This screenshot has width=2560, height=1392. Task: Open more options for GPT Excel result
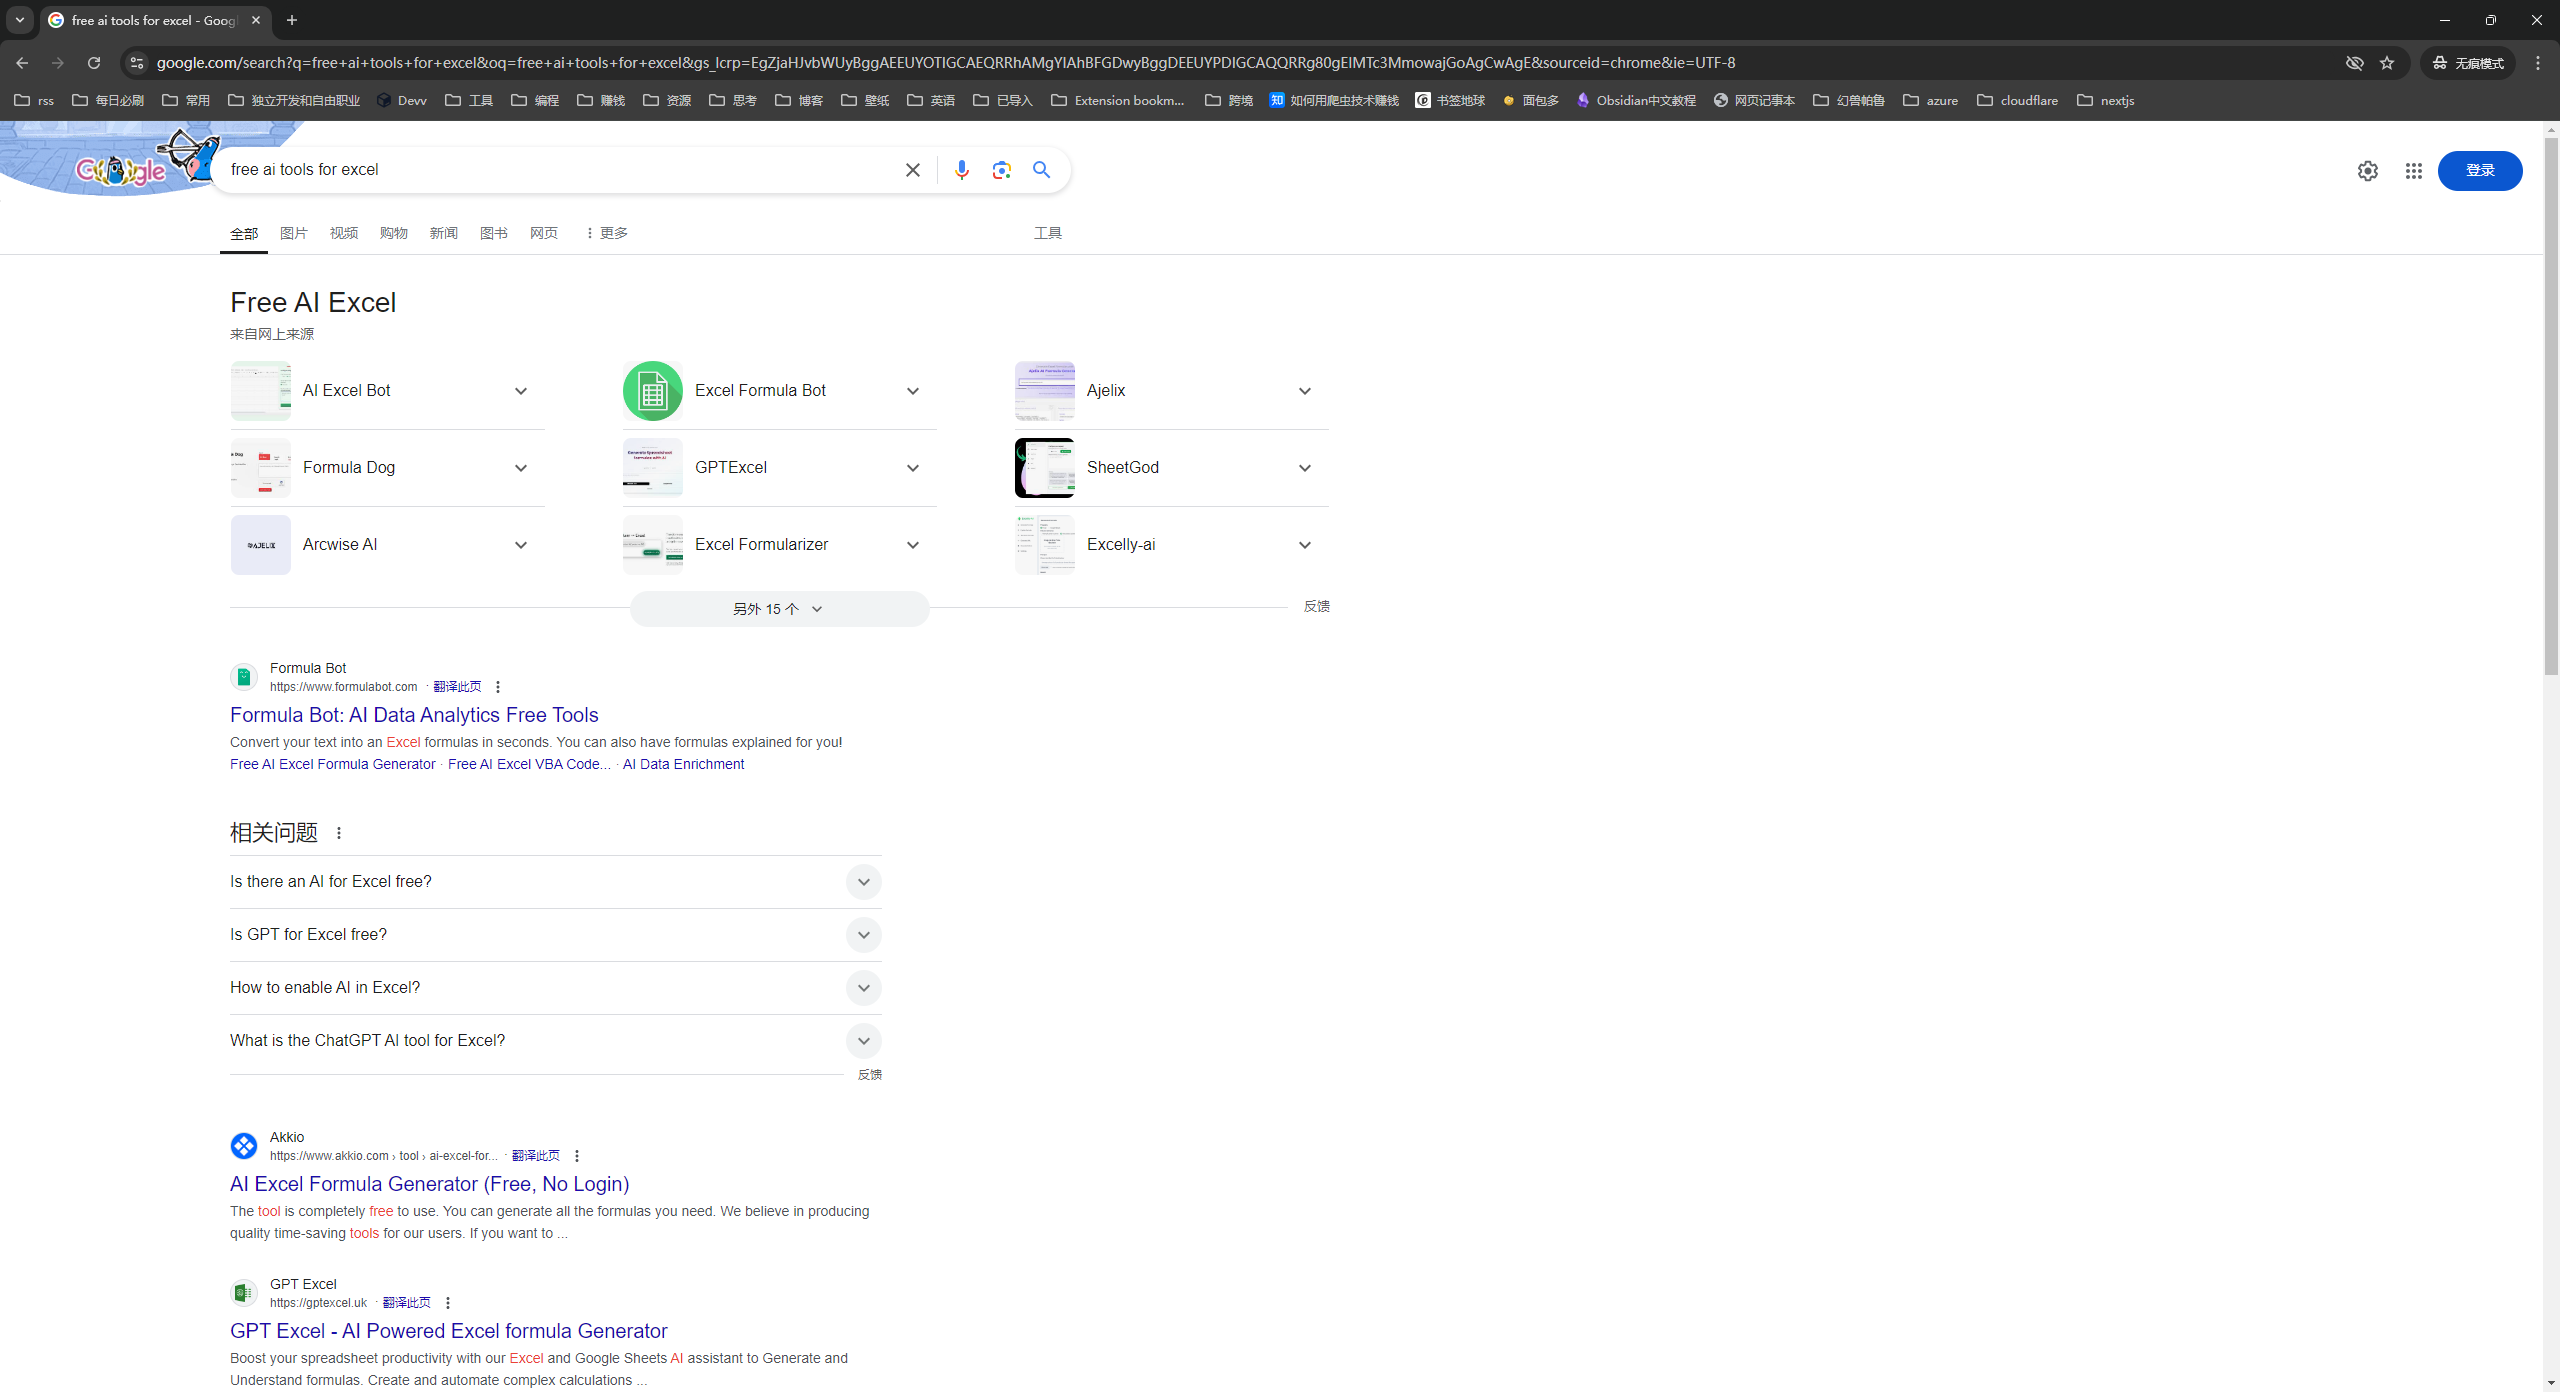[448, 1303]
